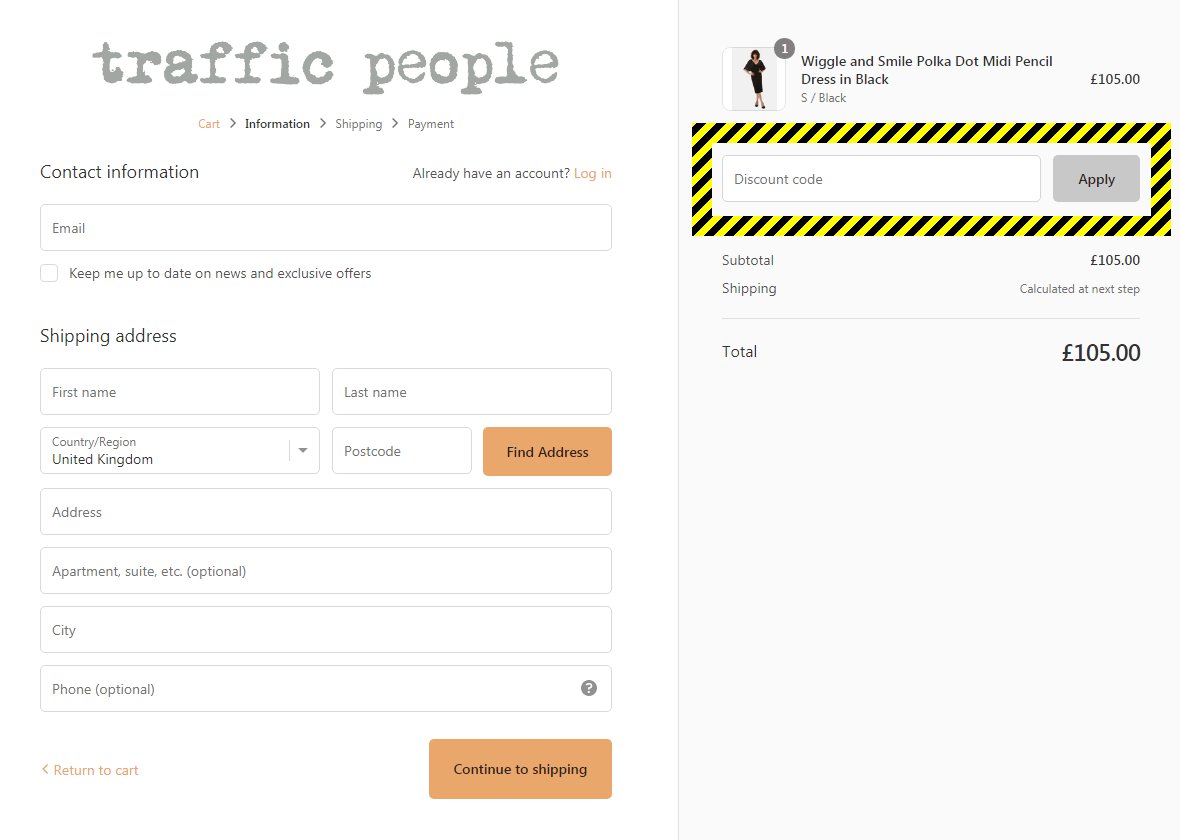Focus the Postcode field

[402, 451]
